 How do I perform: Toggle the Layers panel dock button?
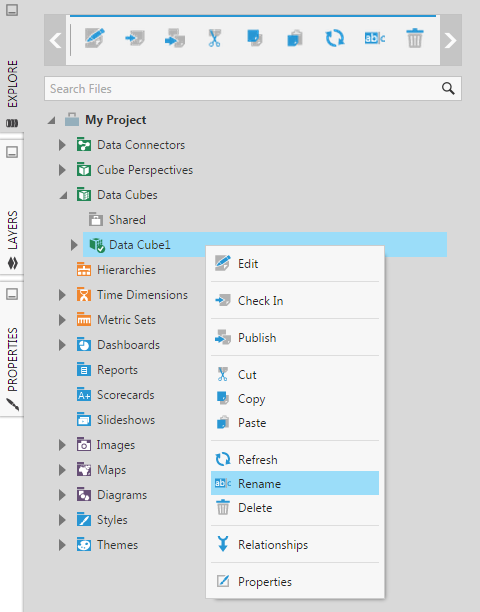point(12,152)
